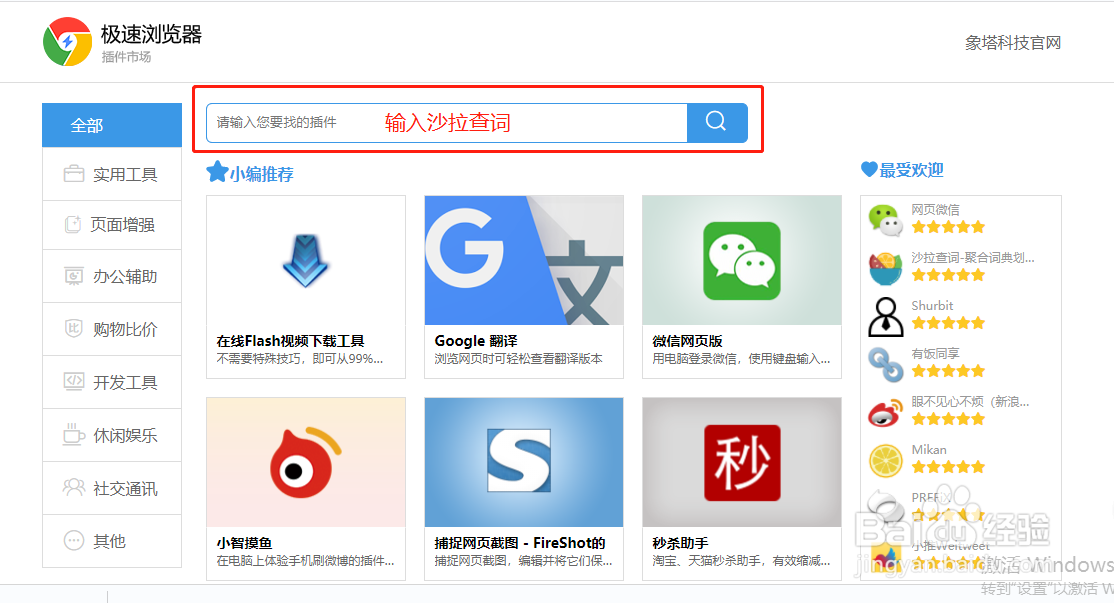
Task: Open the Google 翻译 plugin thumbnail
Action: point(524,261)
